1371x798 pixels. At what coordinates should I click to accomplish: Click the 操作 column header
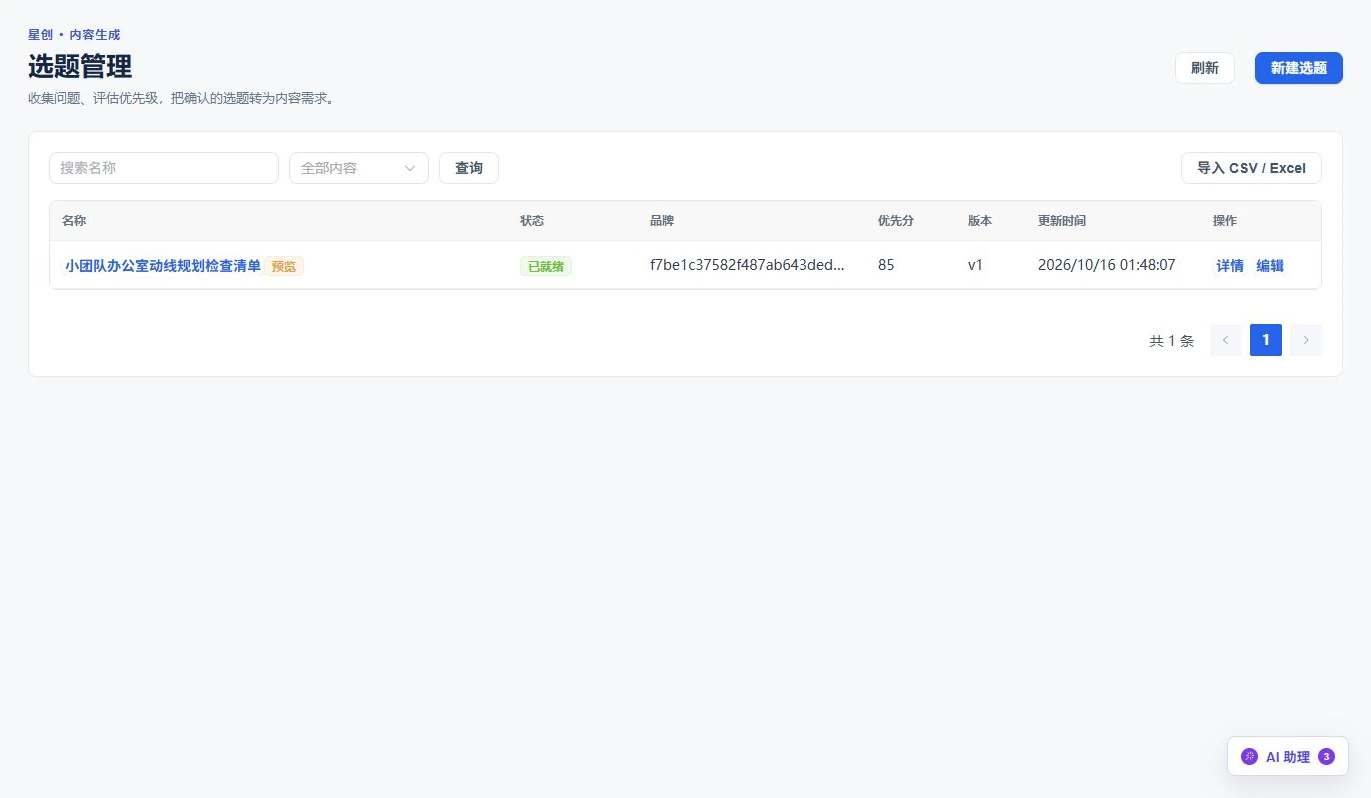1225,221
